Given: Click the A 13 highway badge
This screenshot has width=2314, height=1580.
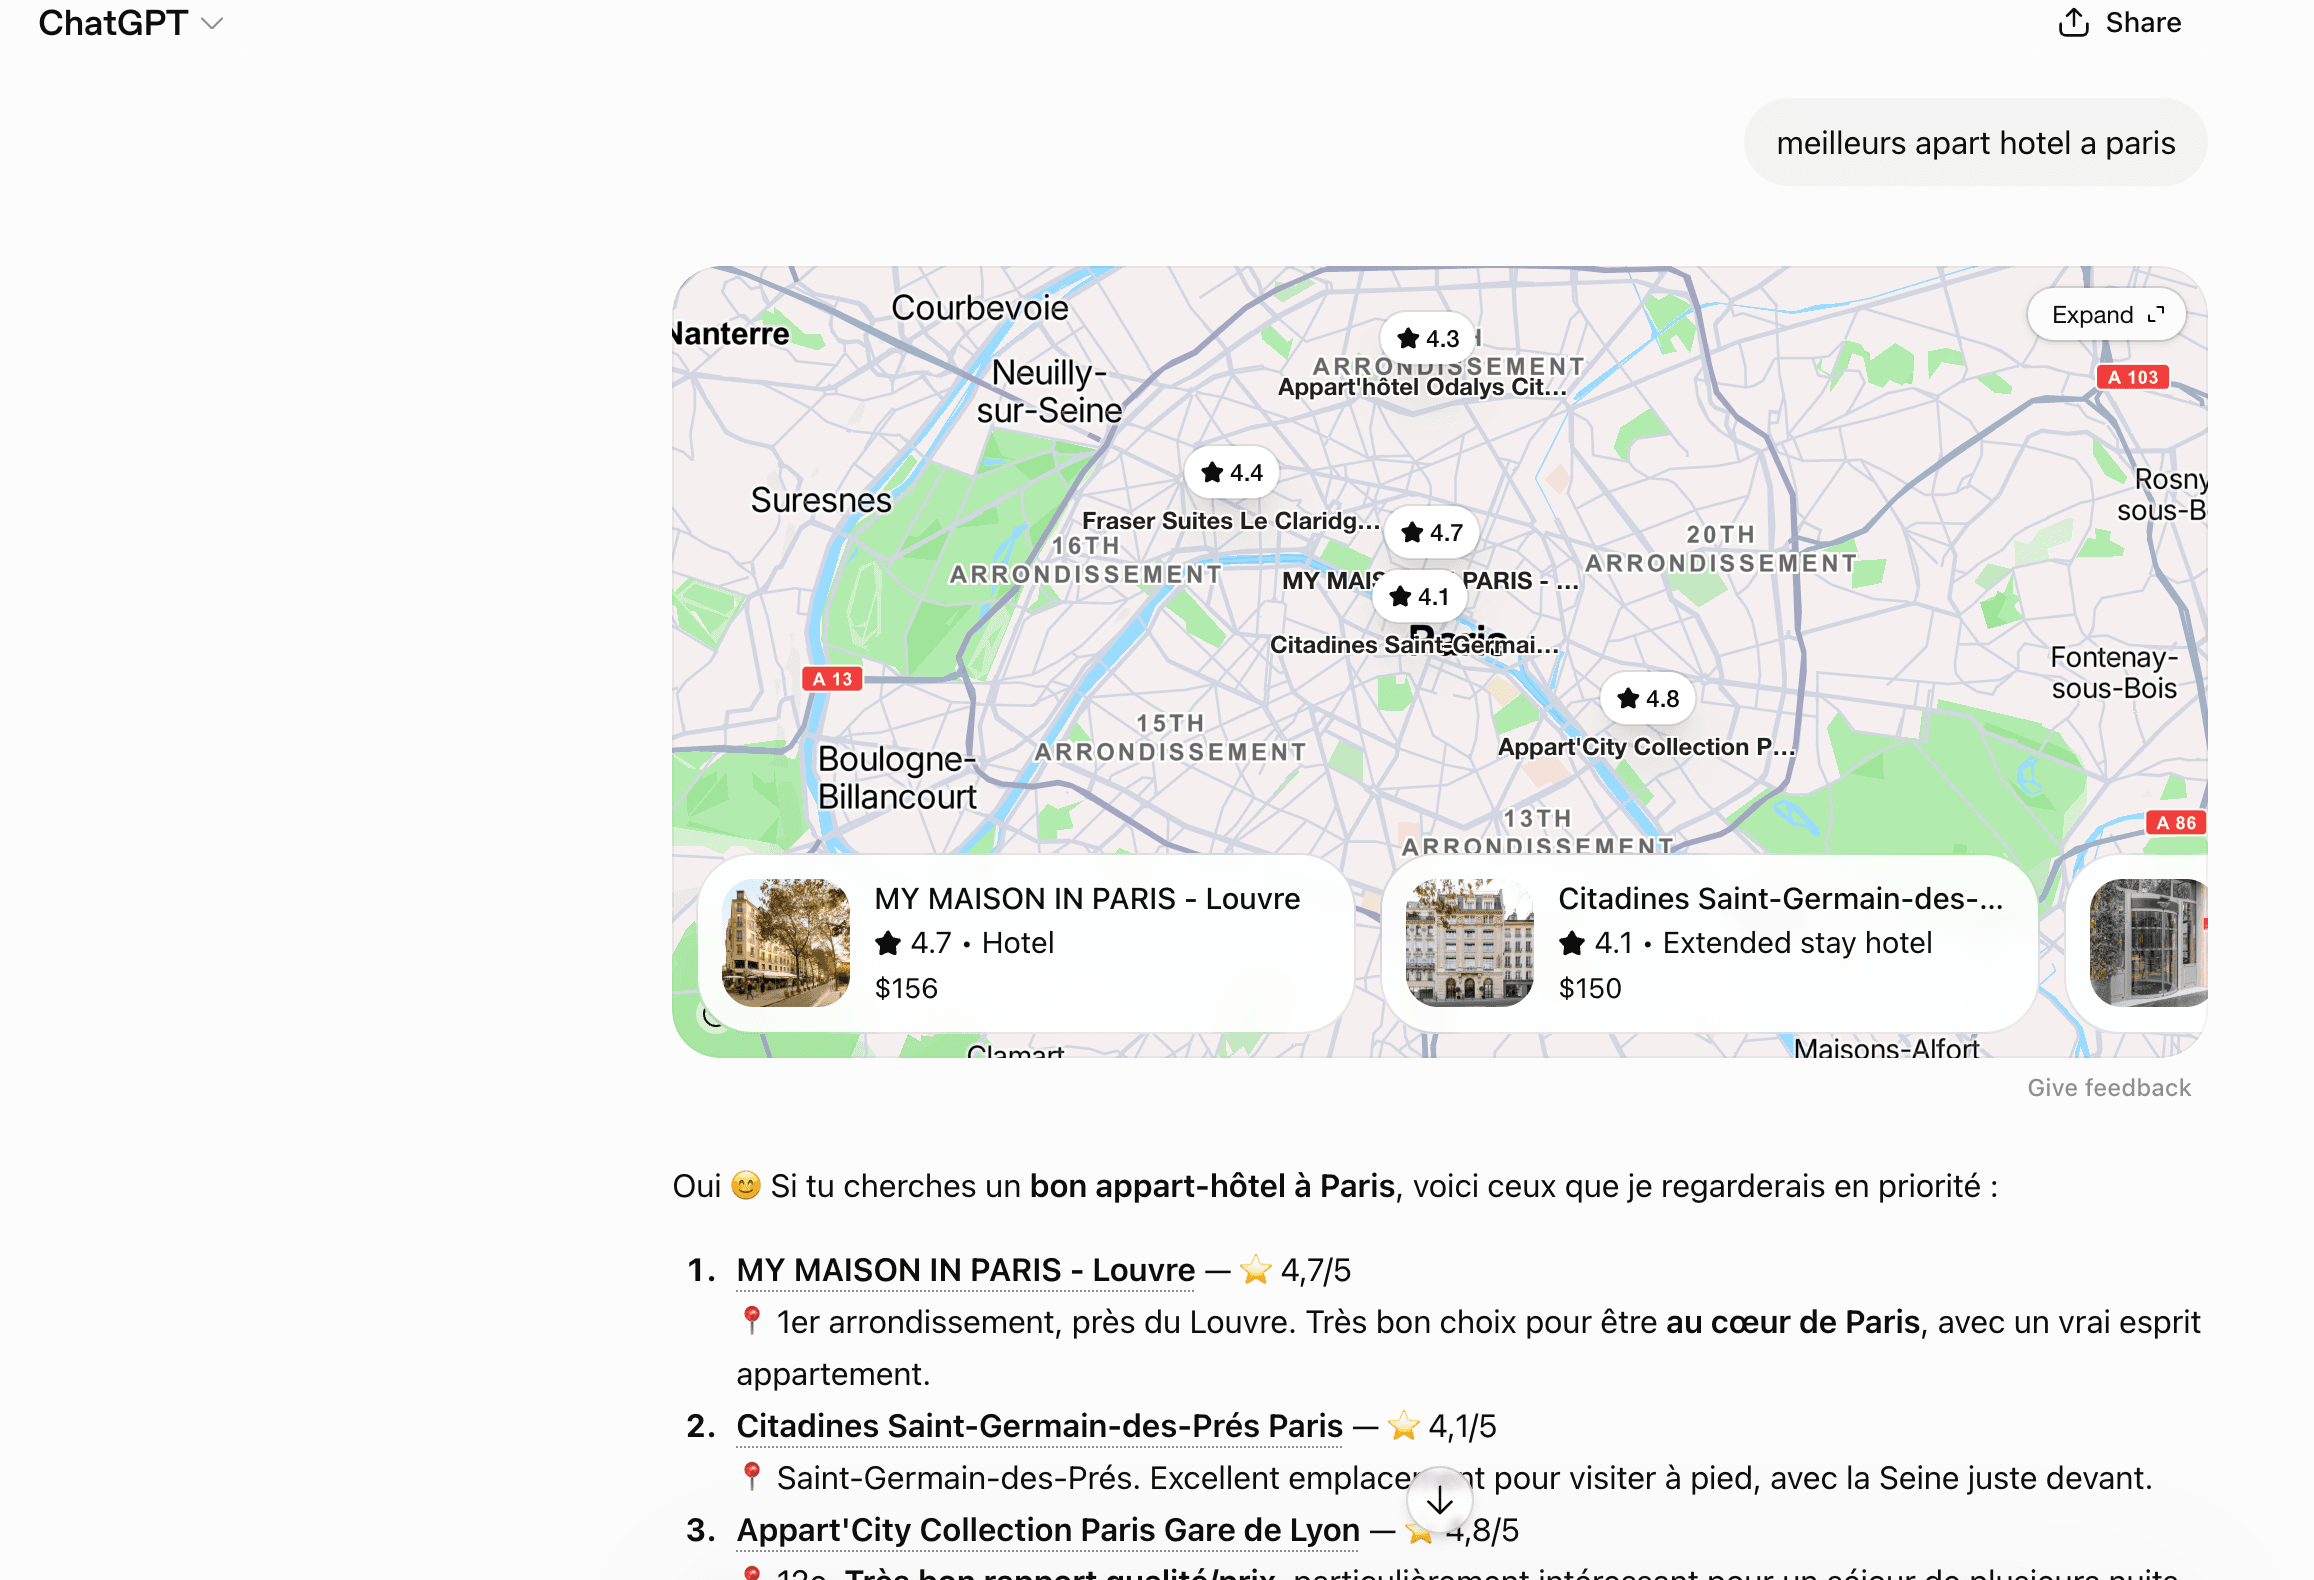Looking at the screenshot, I should [832, 679].
